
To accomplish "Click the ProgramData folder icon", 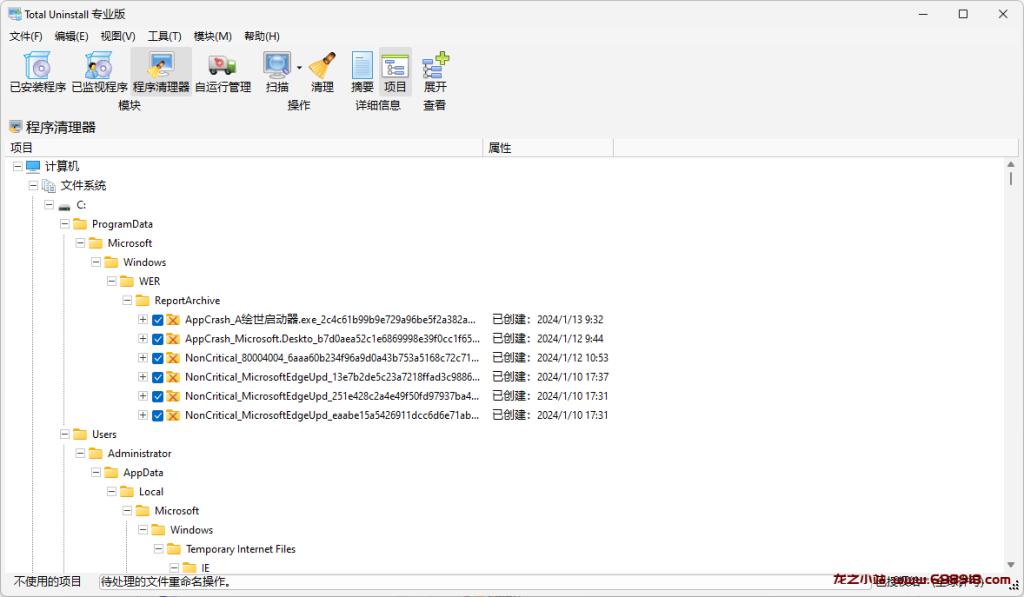I will point(80,224).
